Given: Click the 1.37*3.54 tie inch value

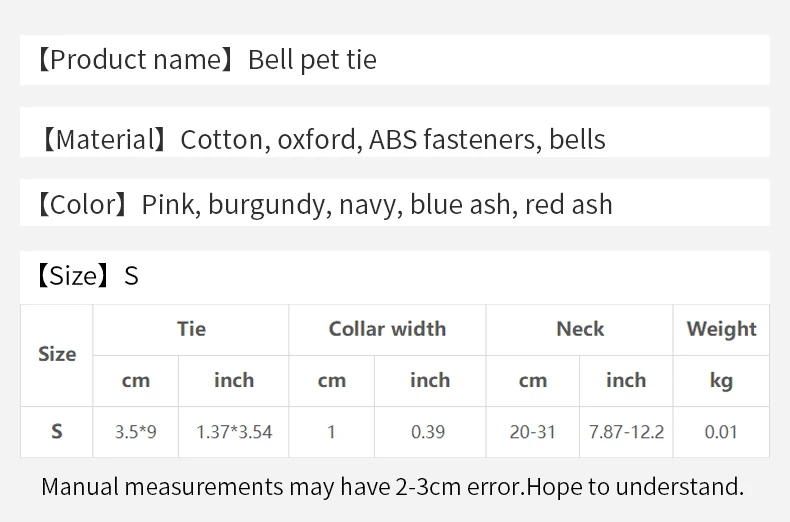Looking at the screenshot, I should pyautogui.click(x=234, y=432).
